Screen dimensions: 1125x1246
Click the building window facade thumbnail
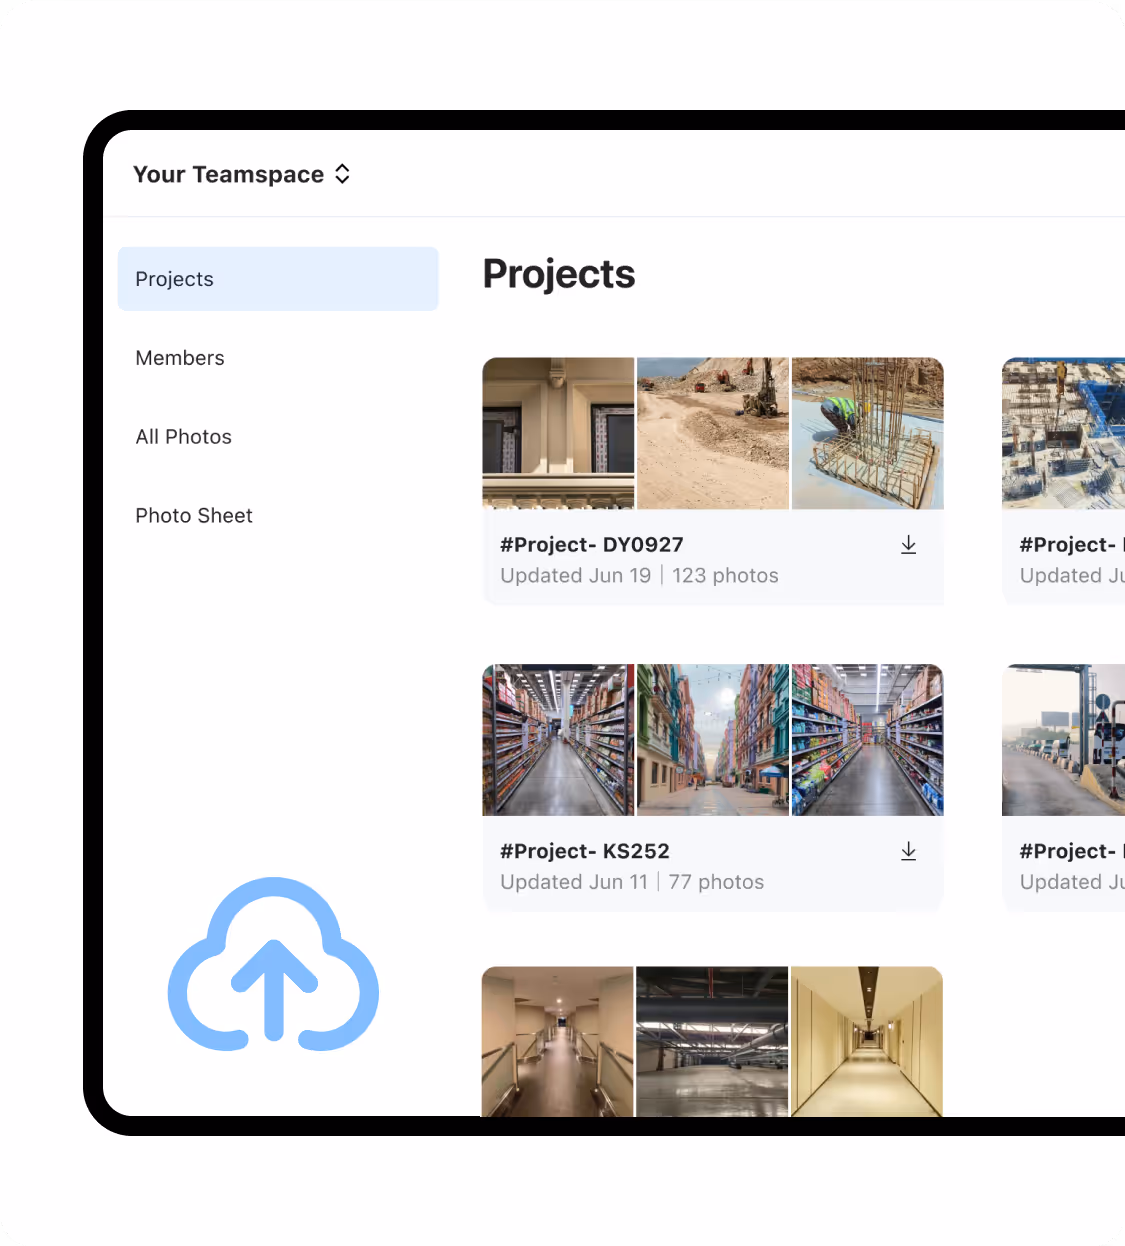558,433
